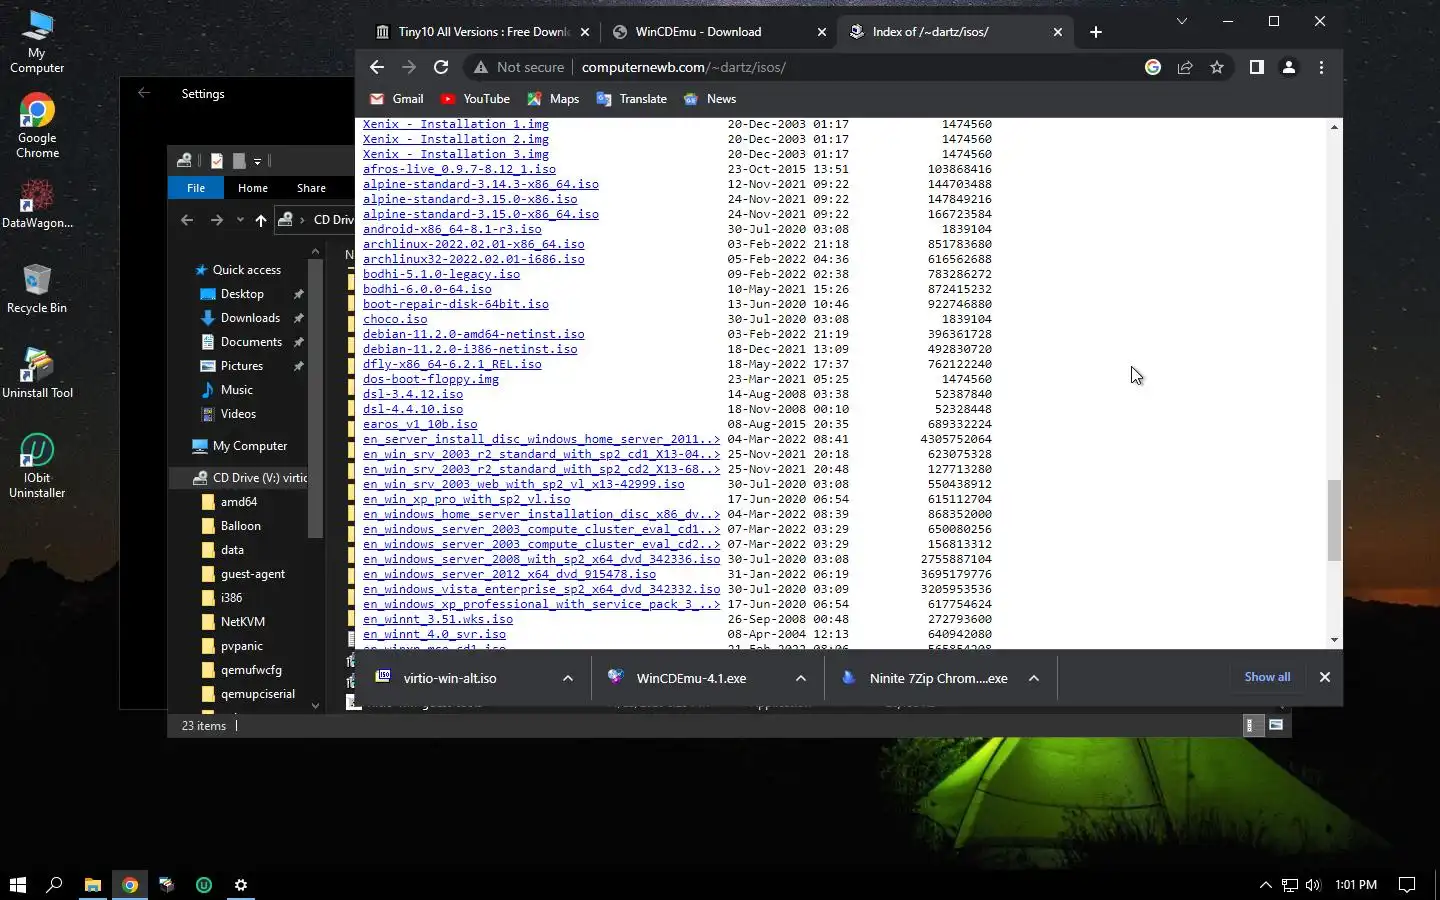The height and width of the screenshot is (900, 1440).
Task: Open Chrome side panel
Action: tap(1256, 67)
